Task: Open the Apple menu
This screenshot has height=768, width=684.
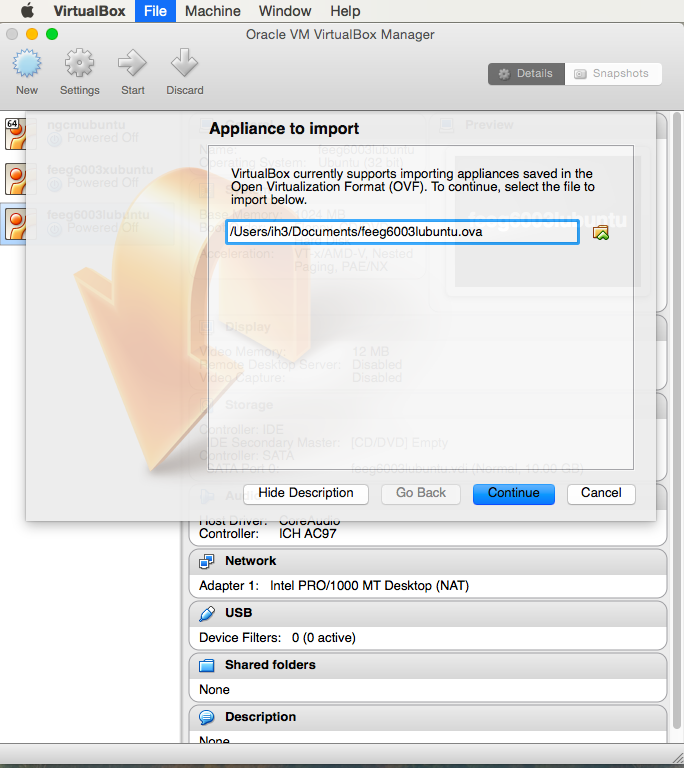Action: [27, 11]
